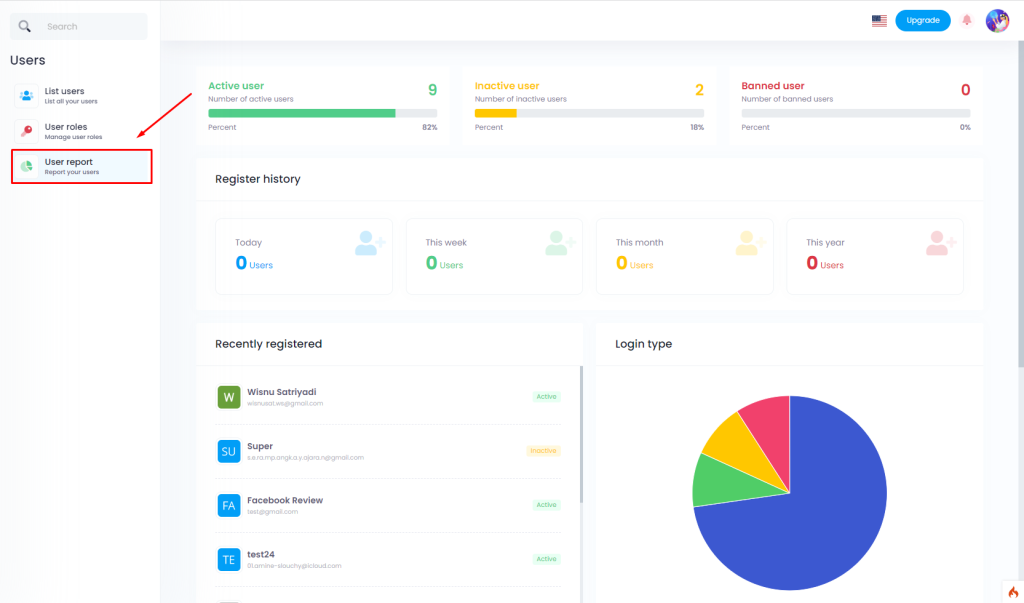1024x603 pixels.
Task: Click the flame icon in bottom corner
Action: tap(1012, 592)
